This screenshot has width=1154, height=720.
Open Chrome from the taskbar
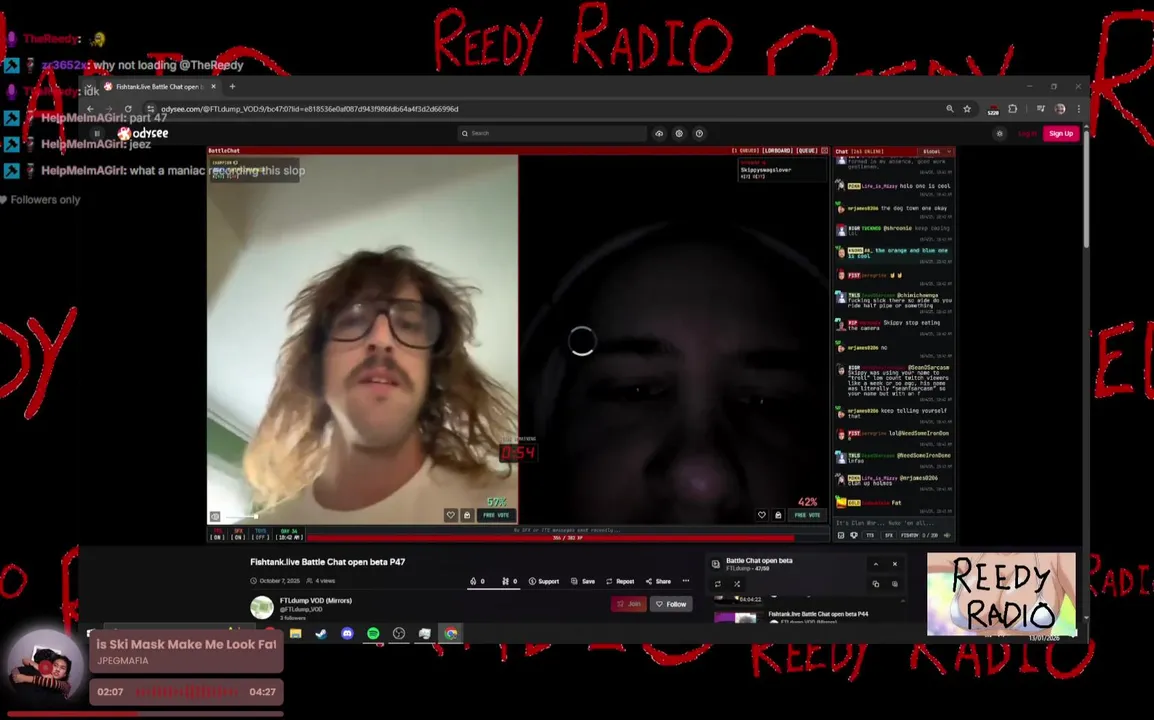point(450,633)
